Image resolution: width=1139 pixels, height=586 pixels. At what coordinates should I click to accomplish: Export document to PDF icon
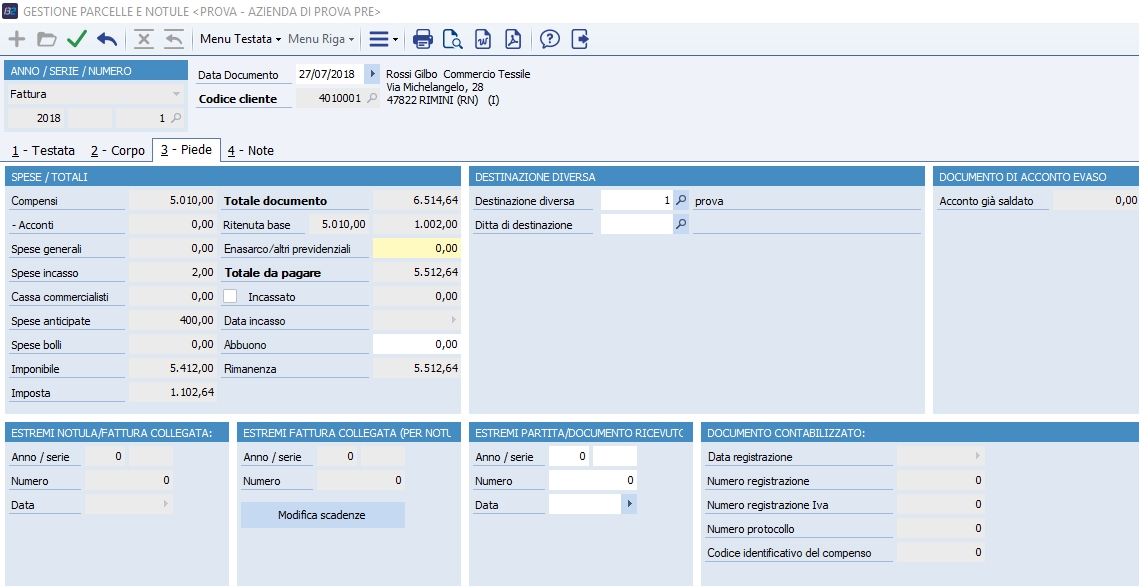[512, 39]
